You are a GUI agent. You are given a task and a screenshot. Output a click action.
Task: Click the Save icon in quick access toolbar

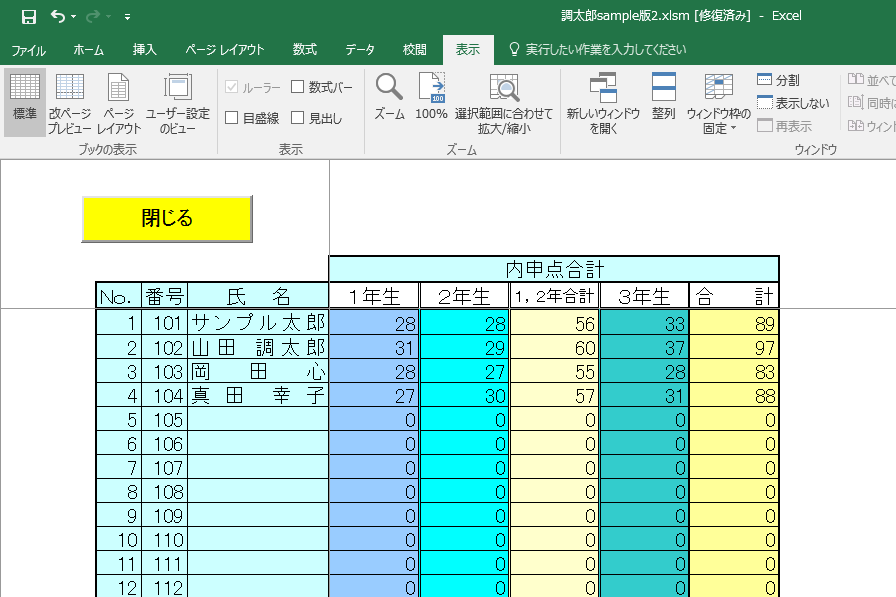point(29,17)
